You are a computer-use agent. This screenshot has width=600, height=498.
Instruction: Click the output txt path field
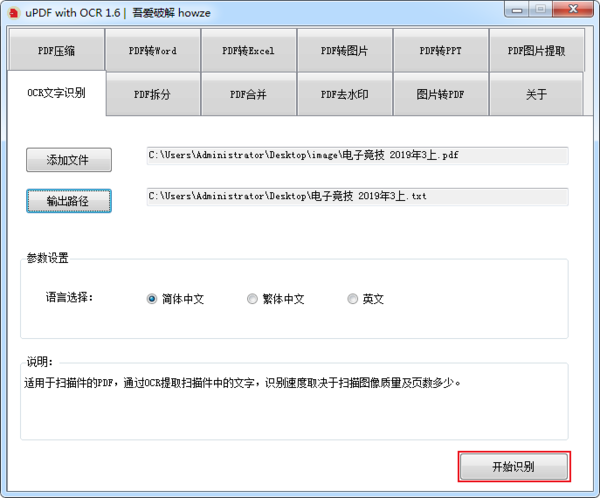pyautogui.click(x=357, y=196)
